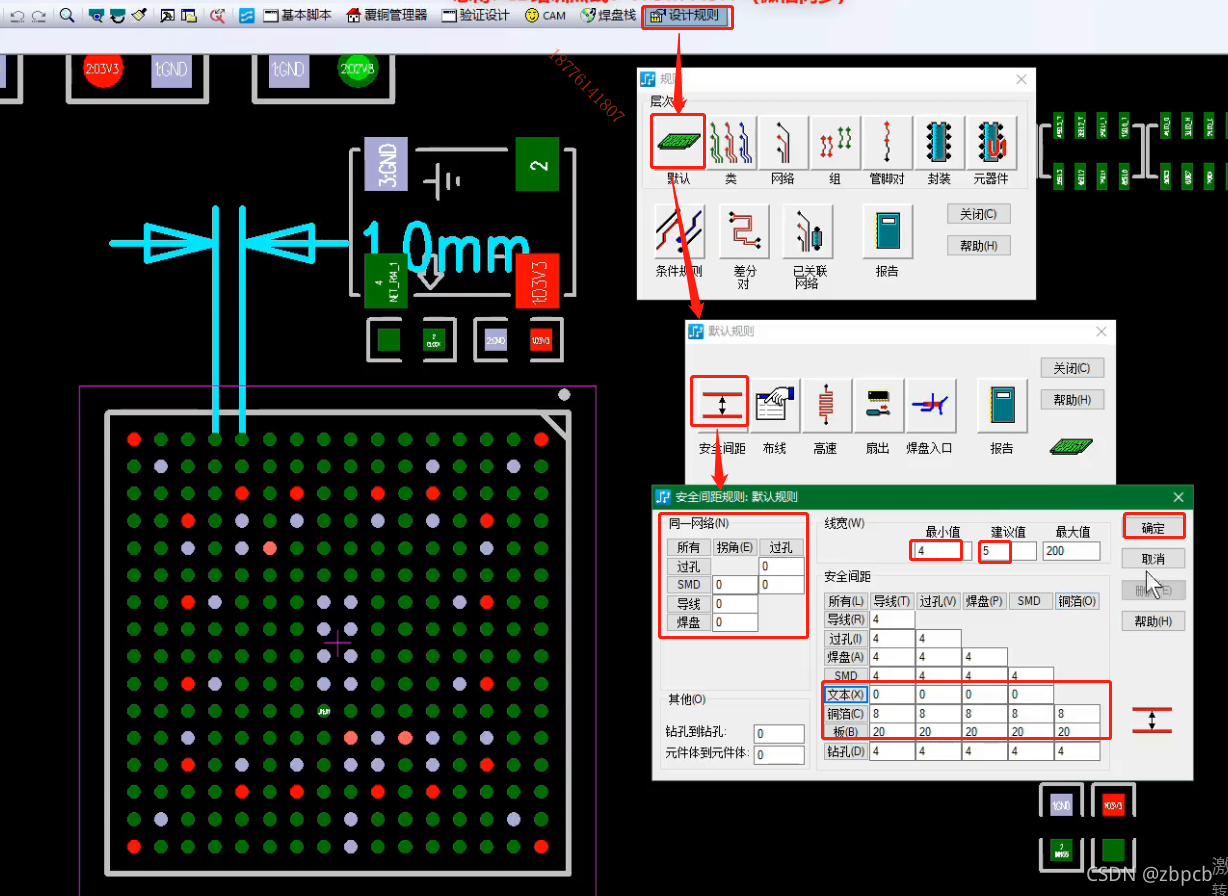Click the 元件体到元件体 value field
Image resolution: width=1228 pixels, height=896 pixels.
[x=779, y=755]
